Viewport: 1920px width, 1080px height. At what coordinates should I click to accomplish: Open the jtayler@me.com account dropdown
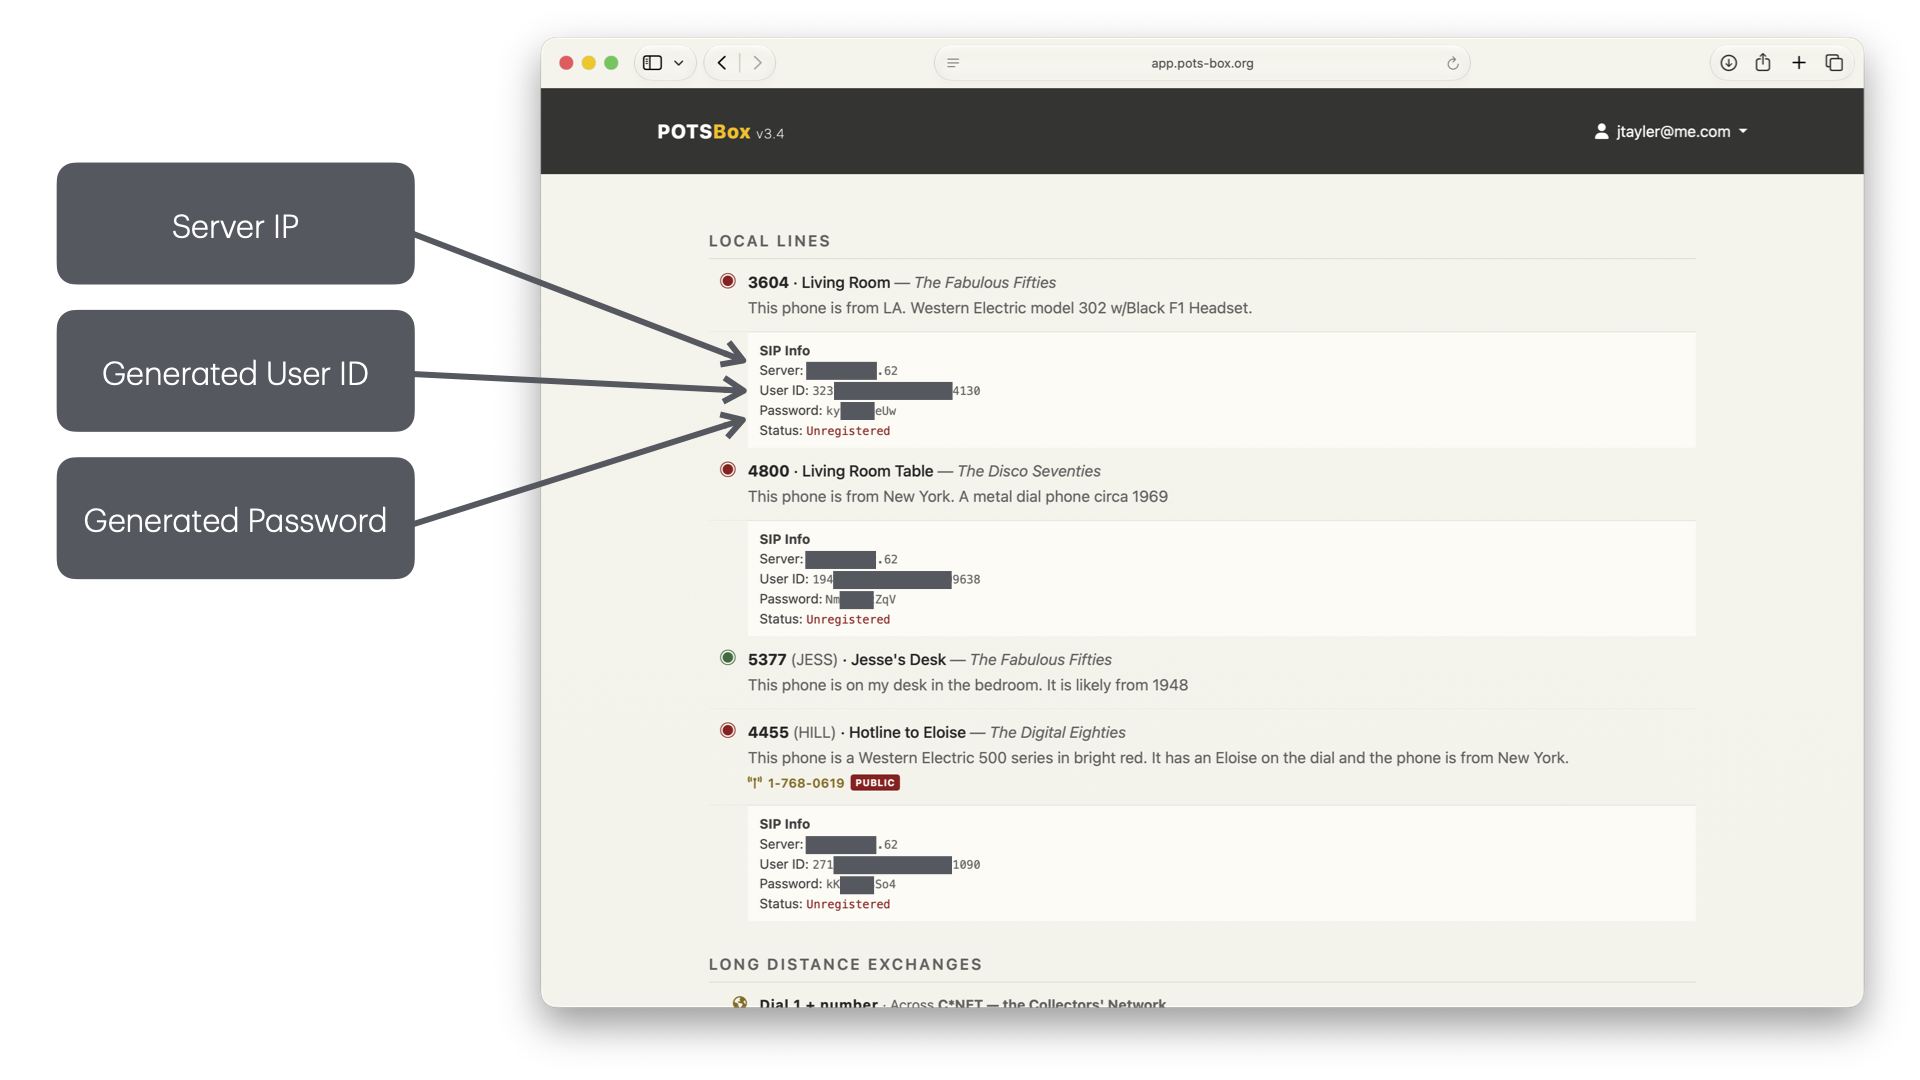[x=1671, y=131]
